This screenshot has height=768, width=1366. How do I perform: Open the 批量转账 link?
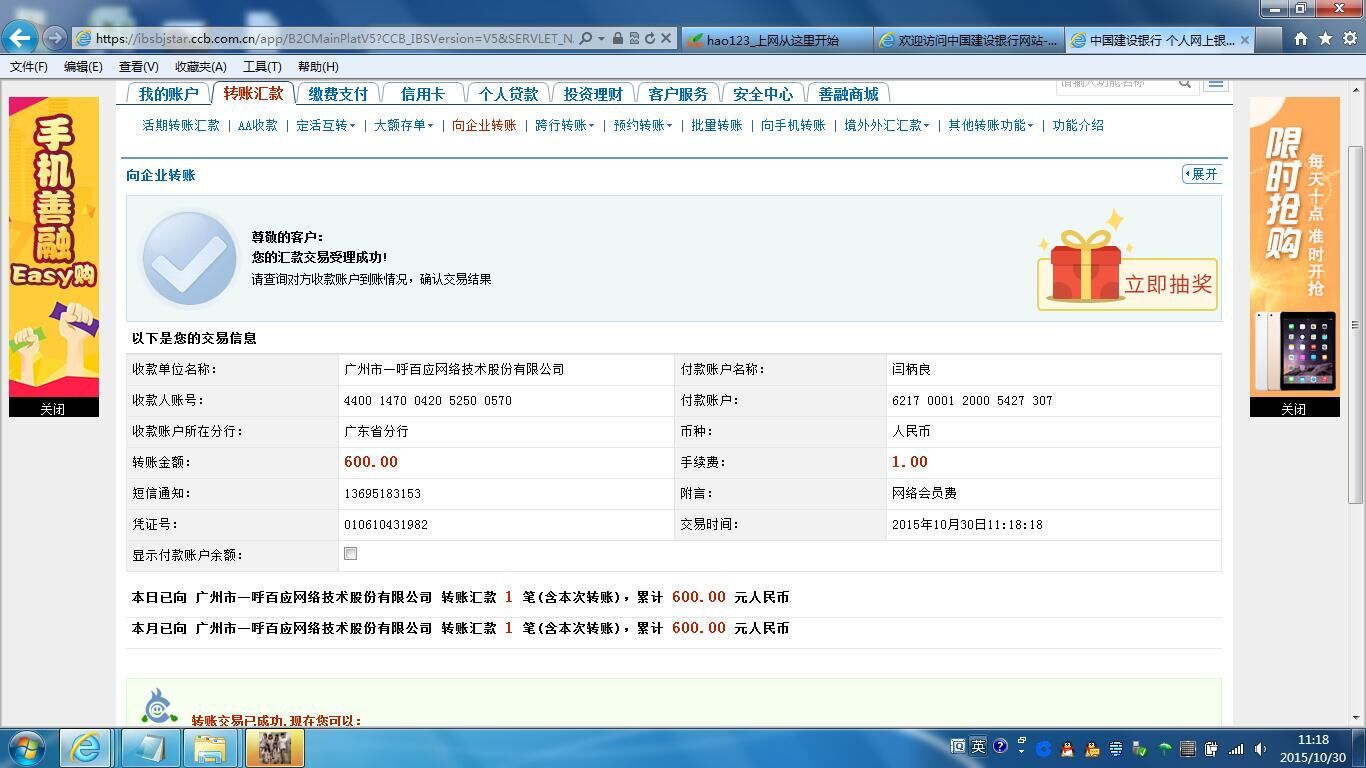716,126
